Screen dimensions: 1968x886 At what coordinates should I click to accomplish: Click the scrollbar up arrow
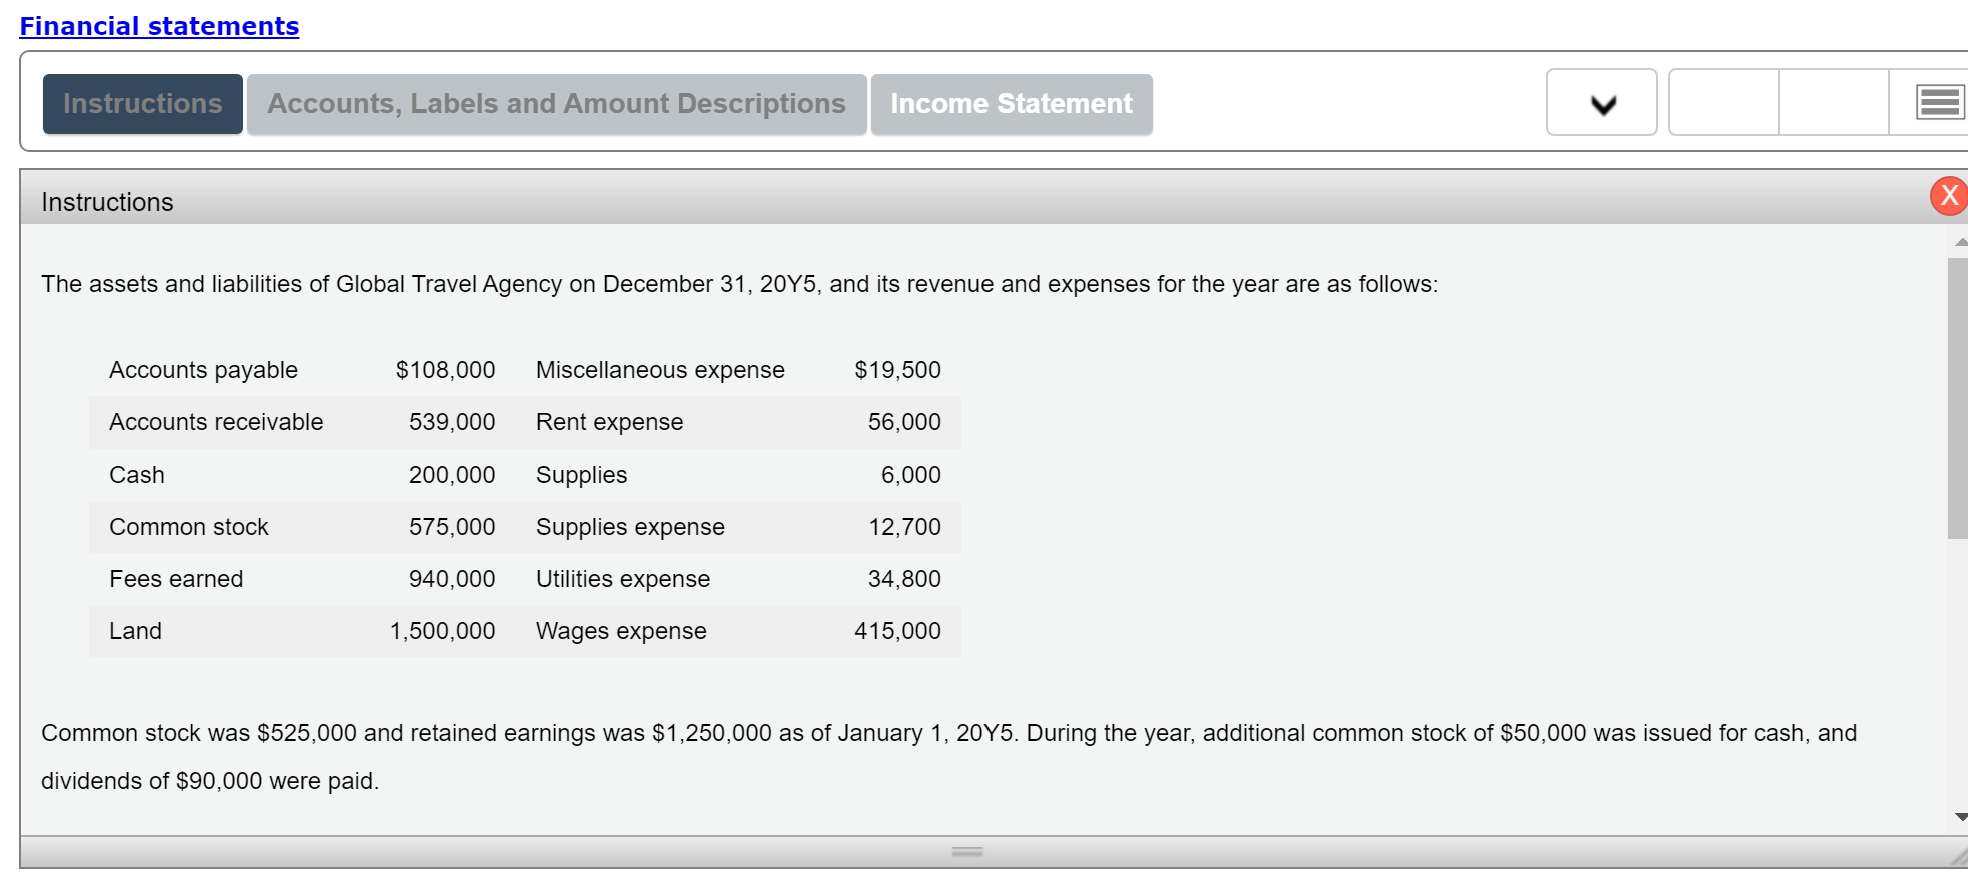click(1957, 240)
